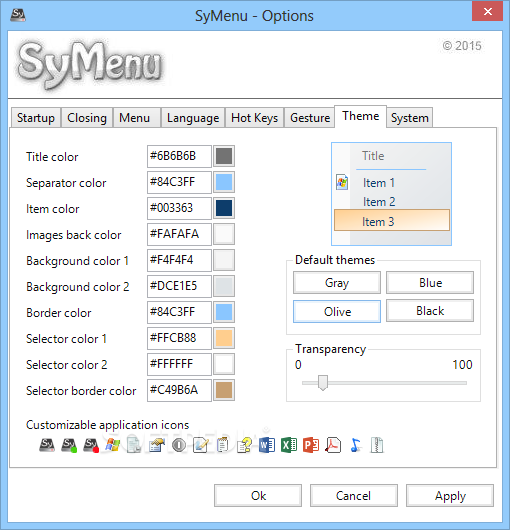Image resolution: width=510 pixels, height=530 pixels.
Task: Click the Background color 1 swatch
Action: pos(224,260)
